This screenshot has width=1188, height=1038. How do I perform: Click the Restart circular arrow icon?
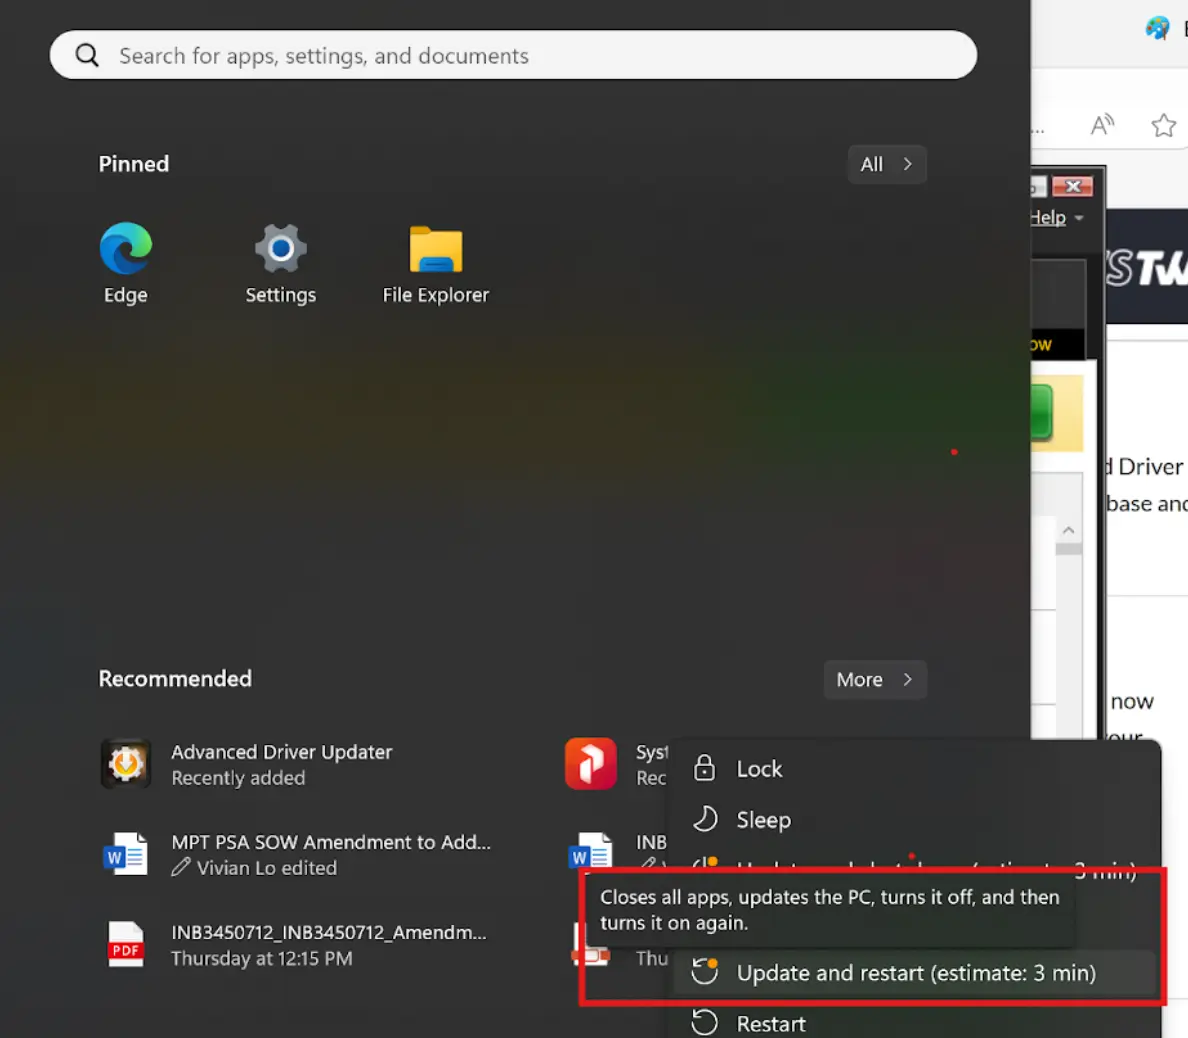(705, 1023)
